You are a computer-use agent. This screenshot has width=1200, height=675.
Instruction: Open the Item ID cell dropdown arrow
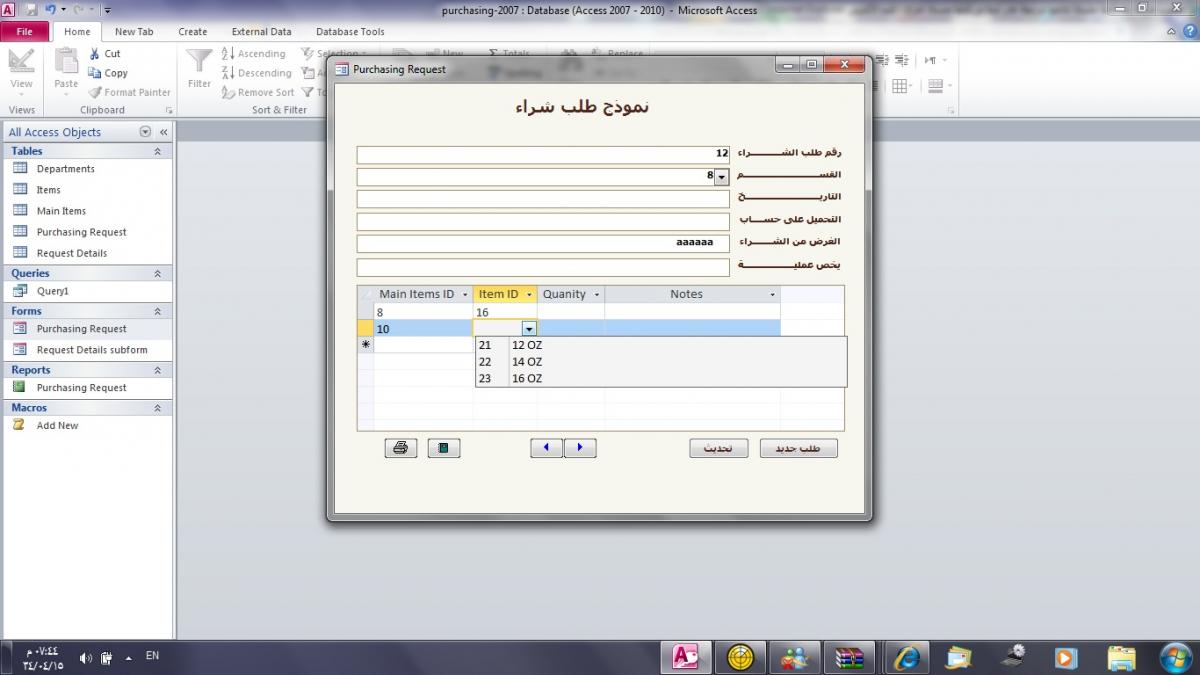coord(529,328)
